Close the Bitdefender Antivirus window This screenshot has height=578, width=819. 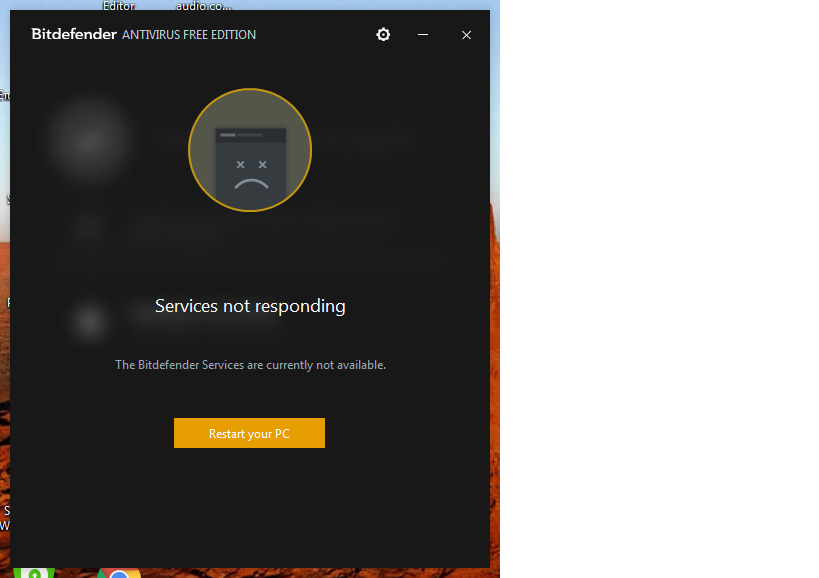[x=466, y=35]
